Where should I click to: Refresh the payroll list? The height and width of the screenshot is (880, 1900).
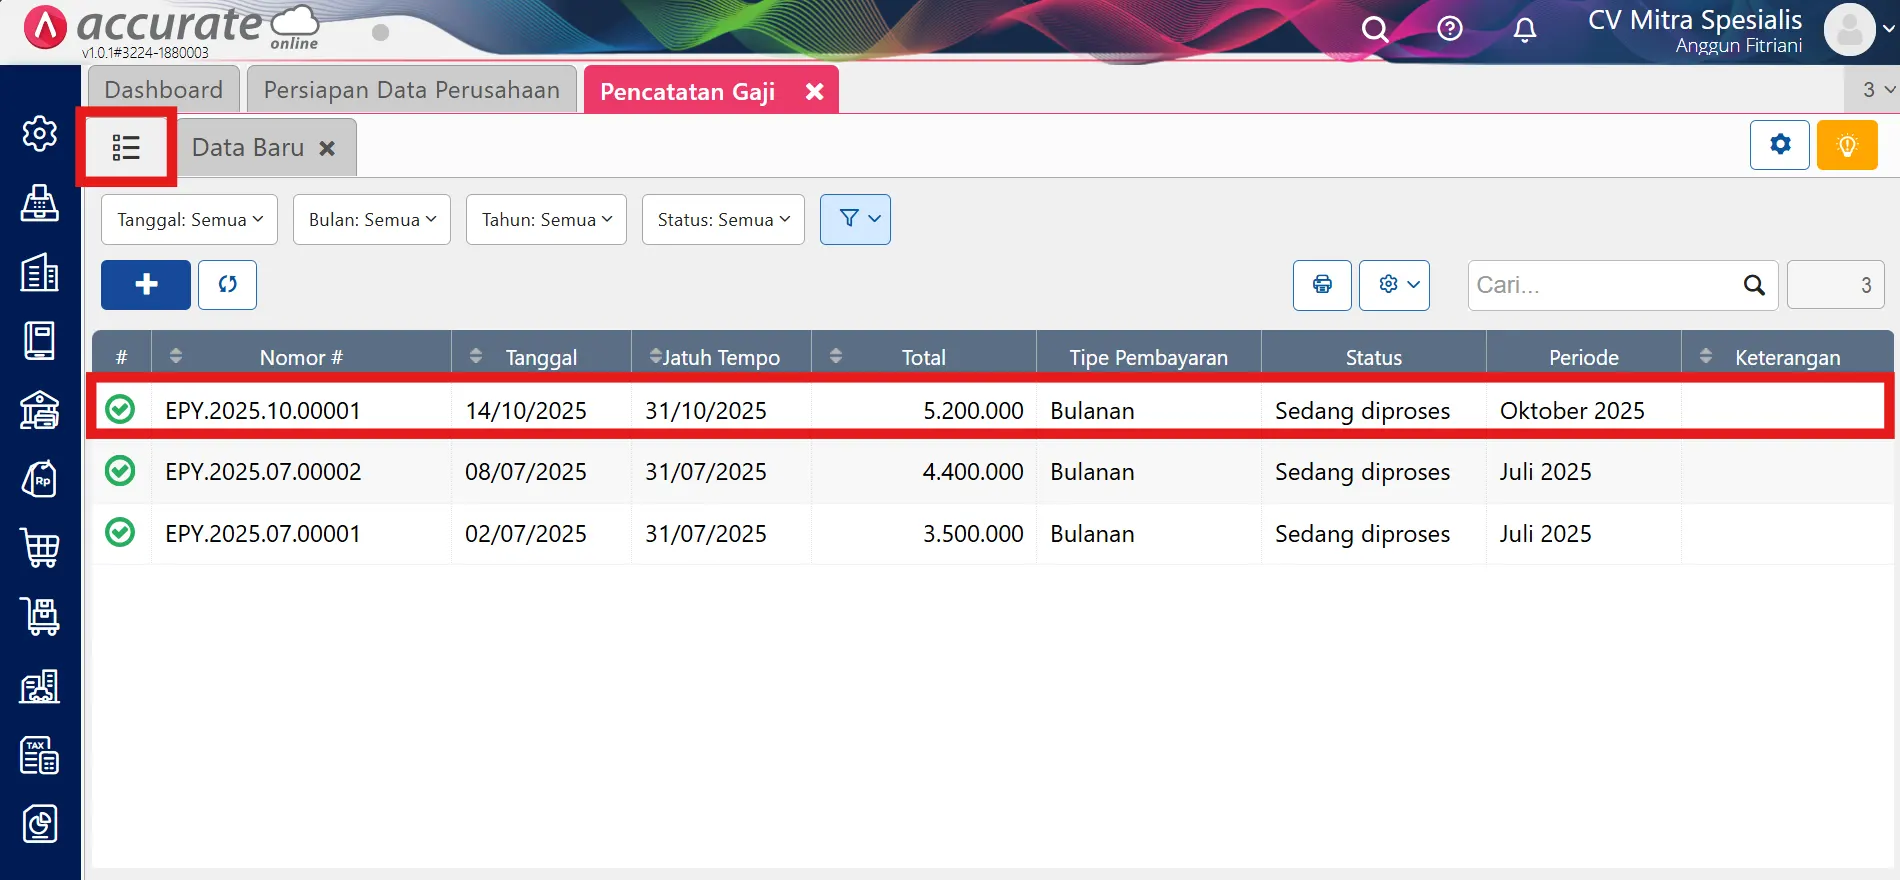point(227,285)
